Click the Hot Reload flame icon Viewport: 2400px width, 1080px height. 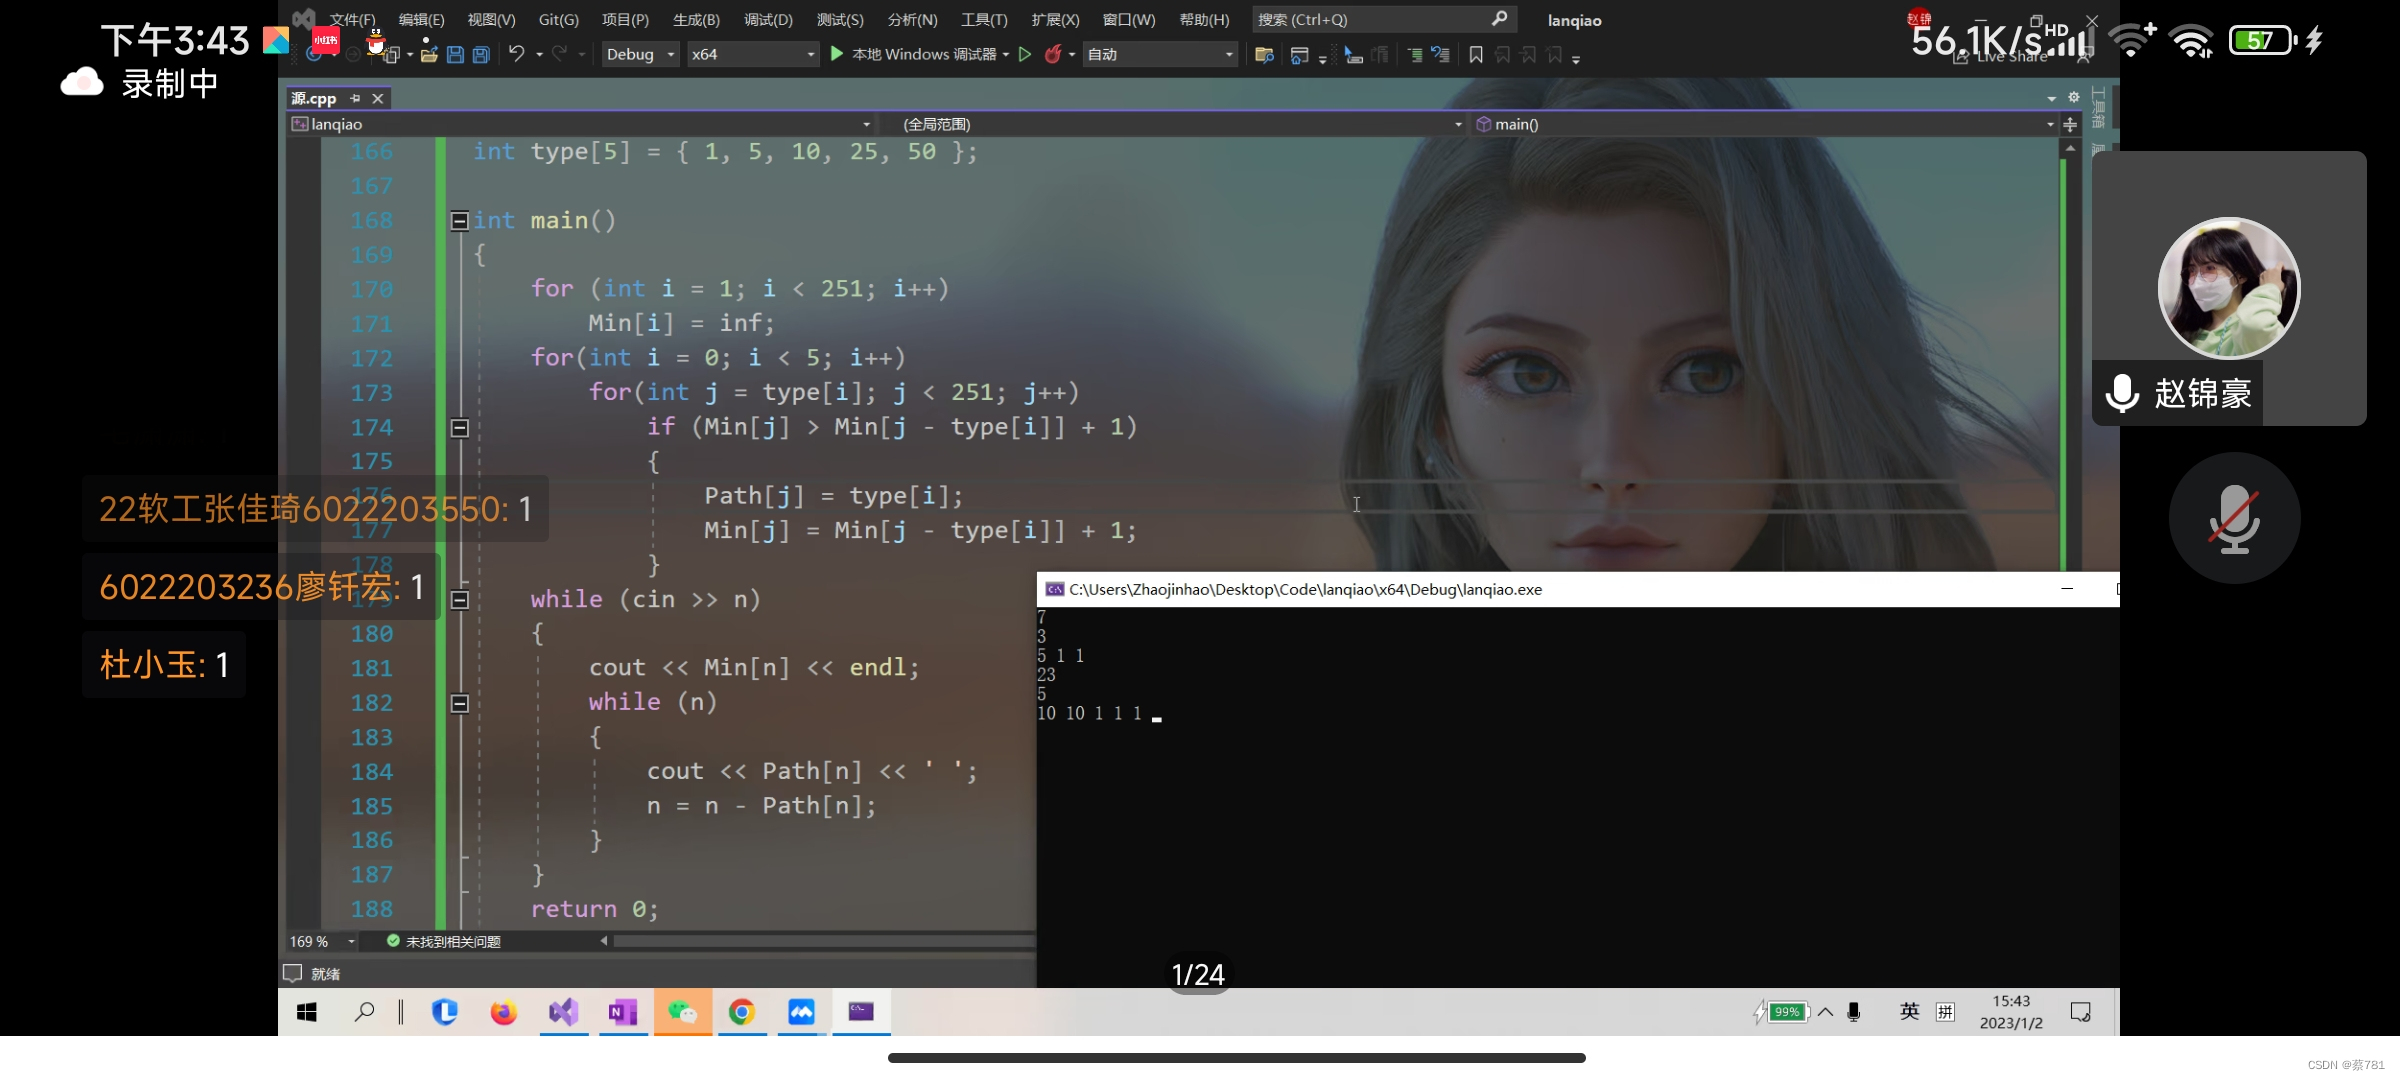(x=1053, y=54)
